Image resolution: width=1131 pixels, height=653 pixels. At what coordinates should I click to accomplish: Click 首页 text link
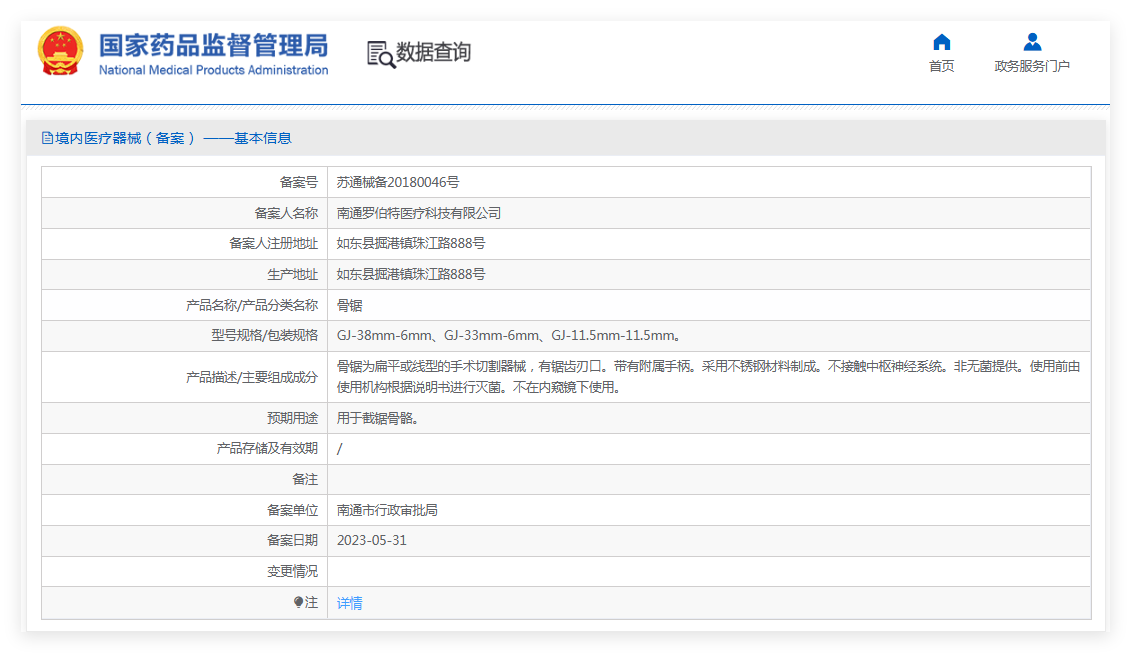tap(941, 66)
